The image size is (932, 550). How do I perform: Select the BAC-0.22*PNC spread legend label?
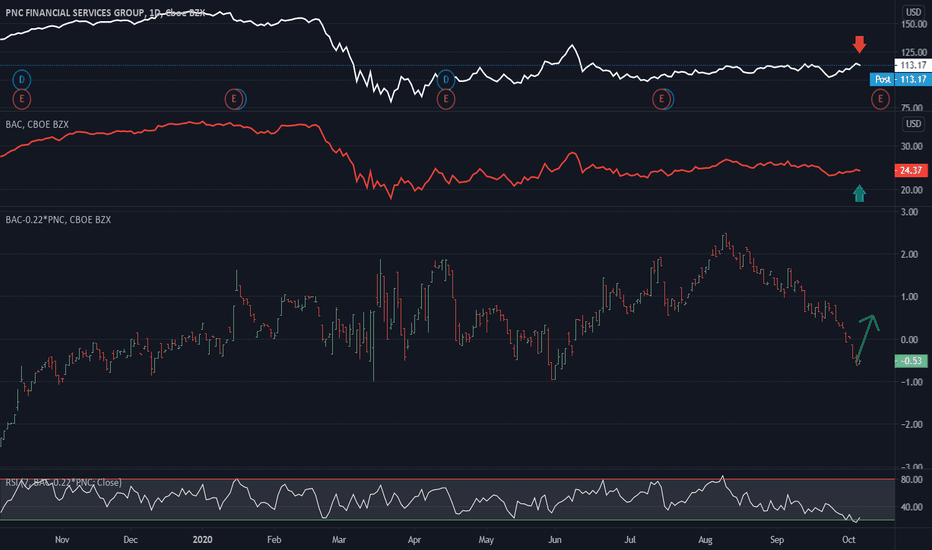(x=58, y=219)
